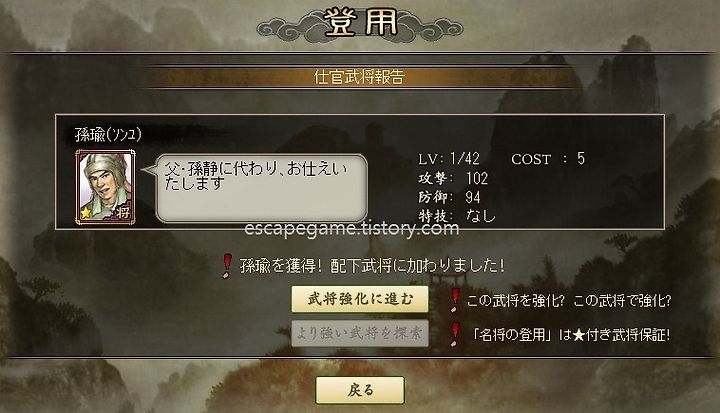Viewport: 720px width, 413px height.
Task: Click red exclamation mark beside 孫瑜を獲得
Action: tap(226, 266)
